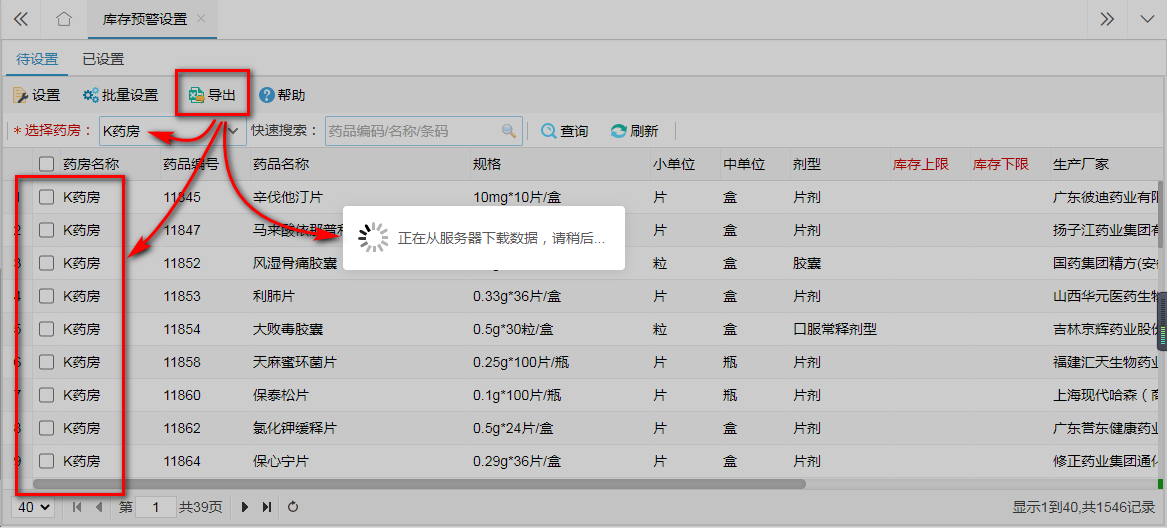Toggle the select-all header checkbox

tap(46, 164)
